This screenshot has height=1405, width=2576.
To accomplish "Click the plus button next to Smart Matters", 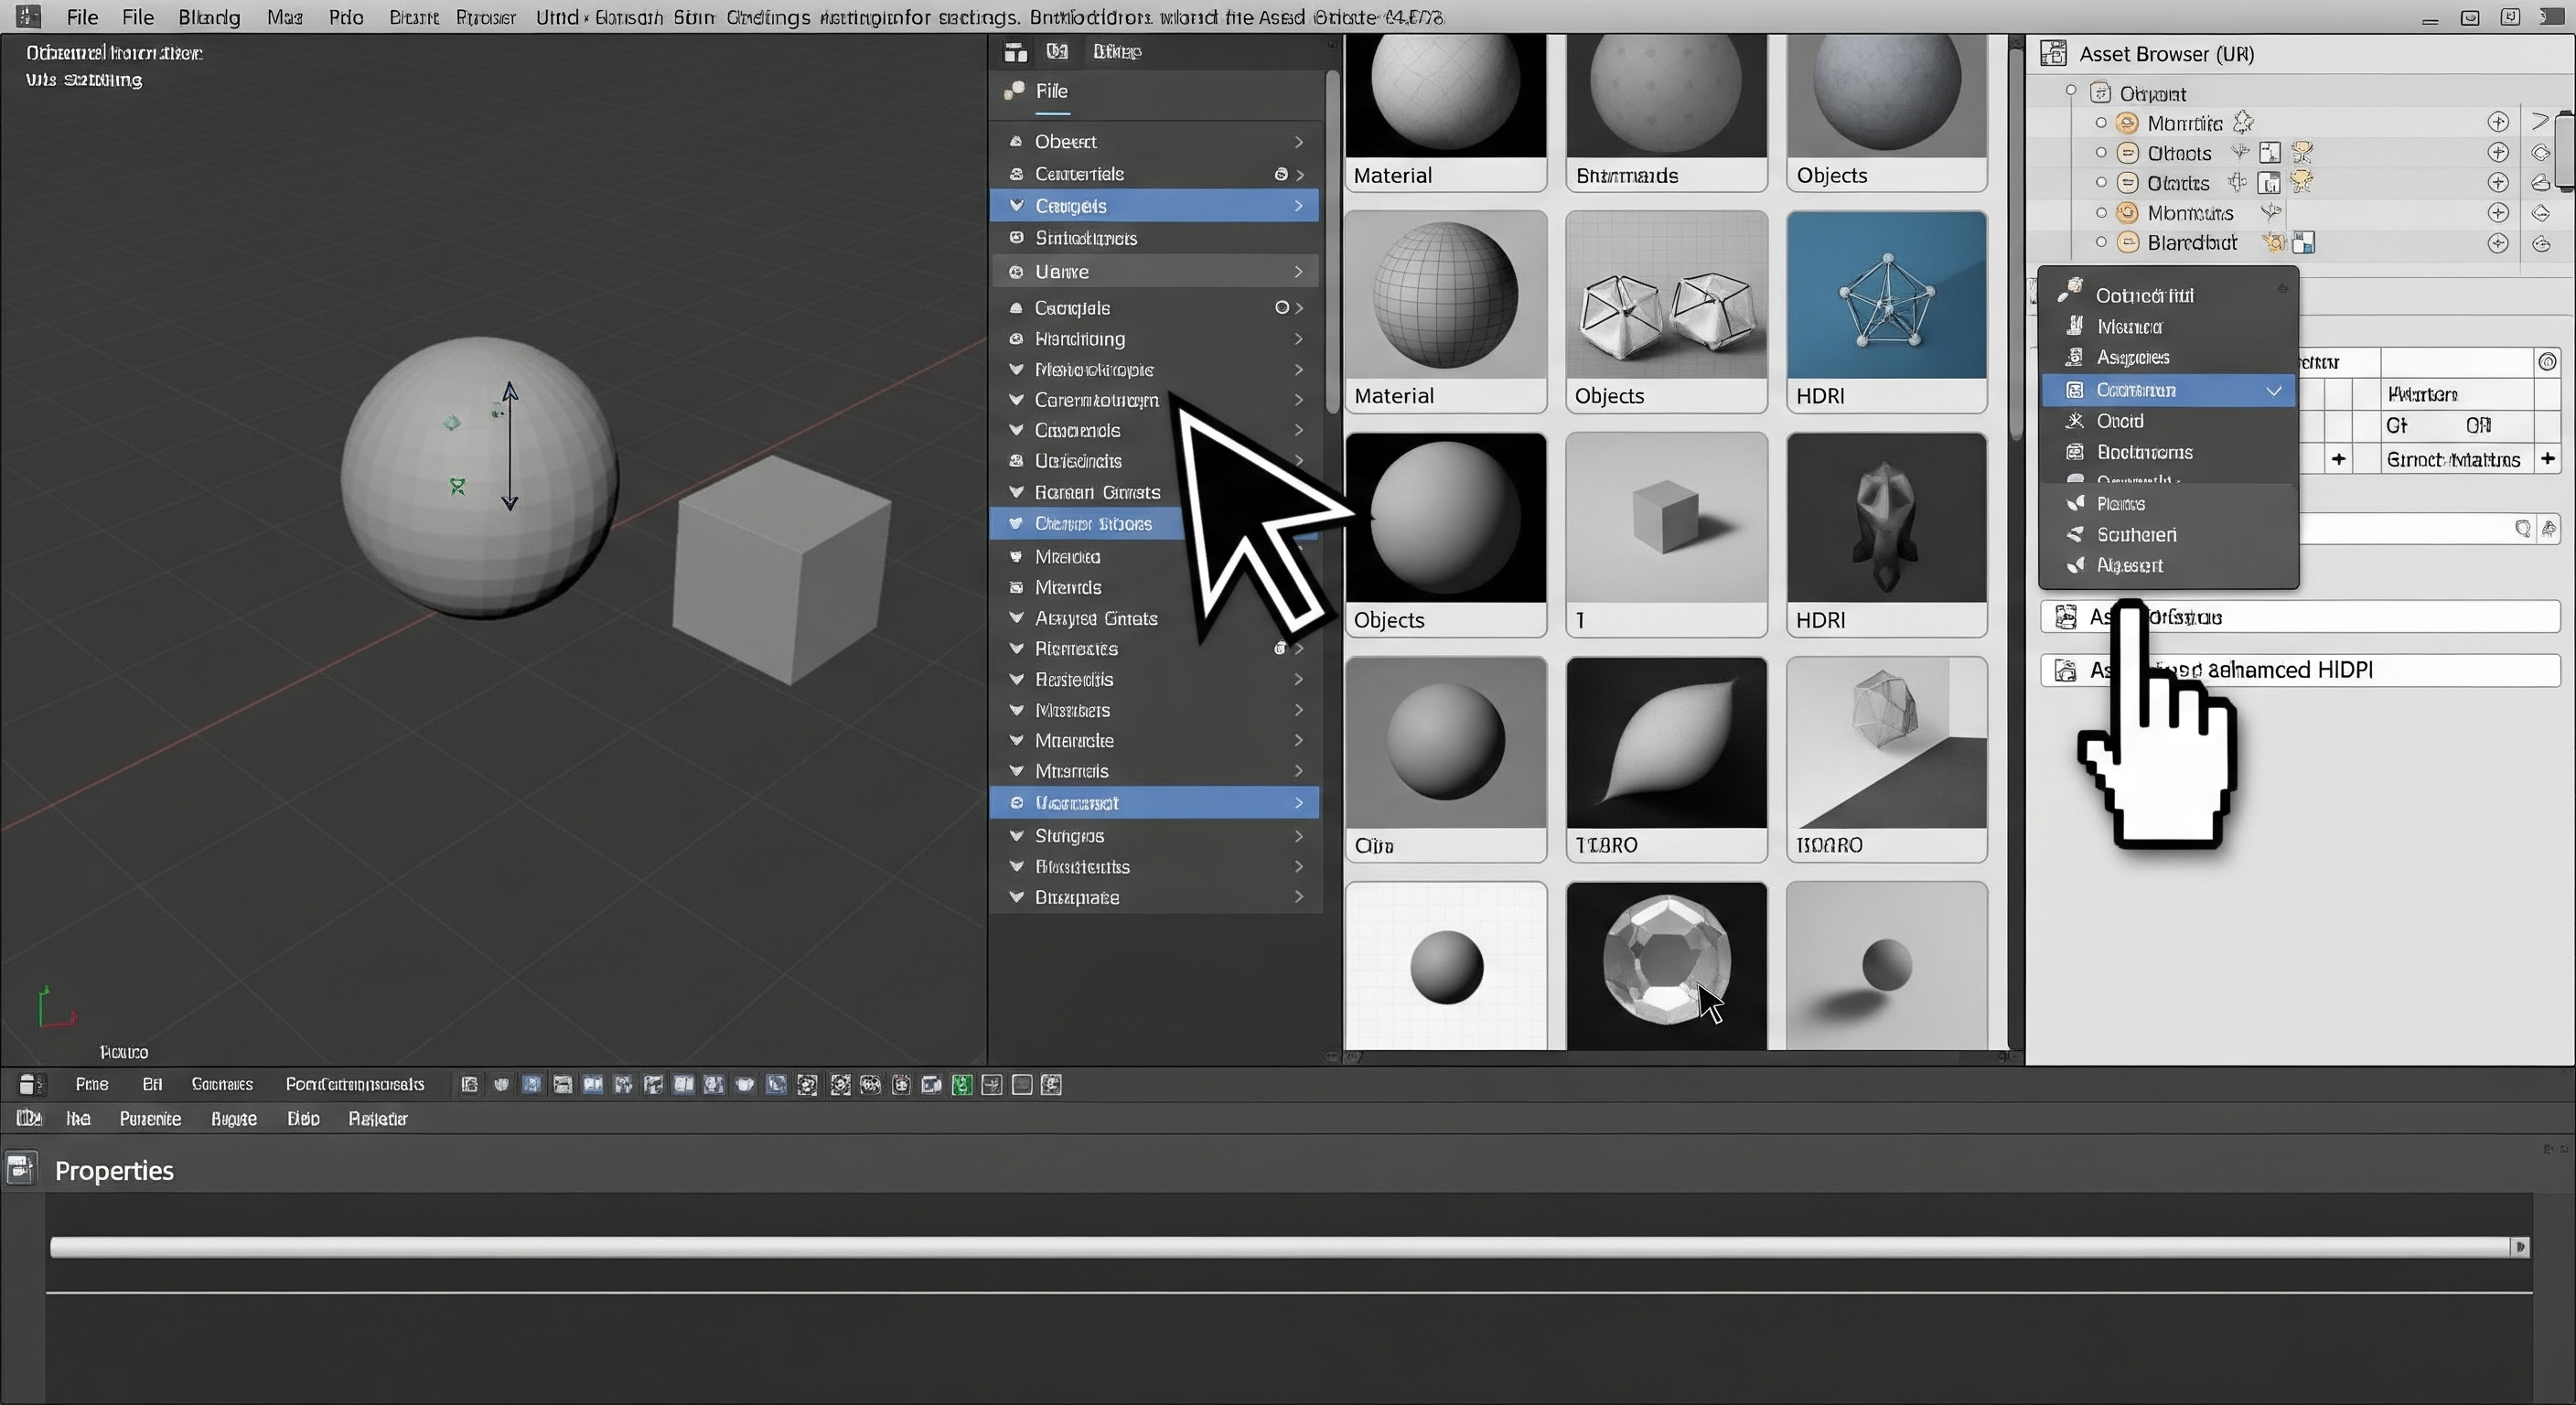I will [x=2548, y=459].
